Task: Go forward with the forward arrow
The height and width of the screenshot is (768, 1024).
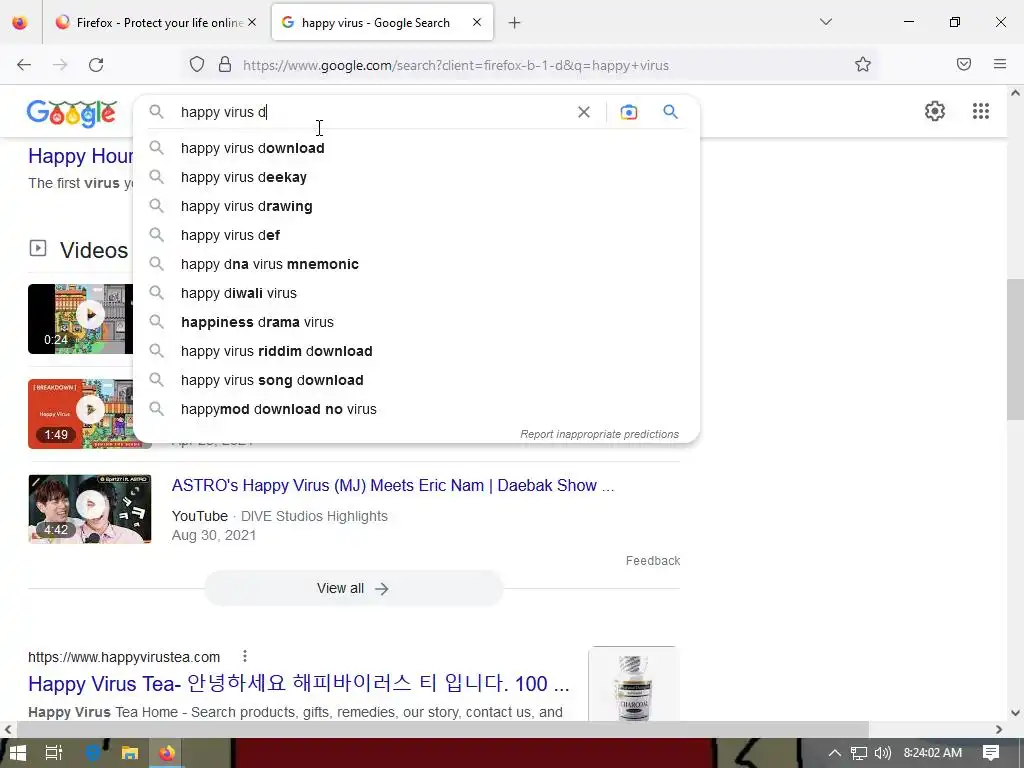Action: [60, 65]
